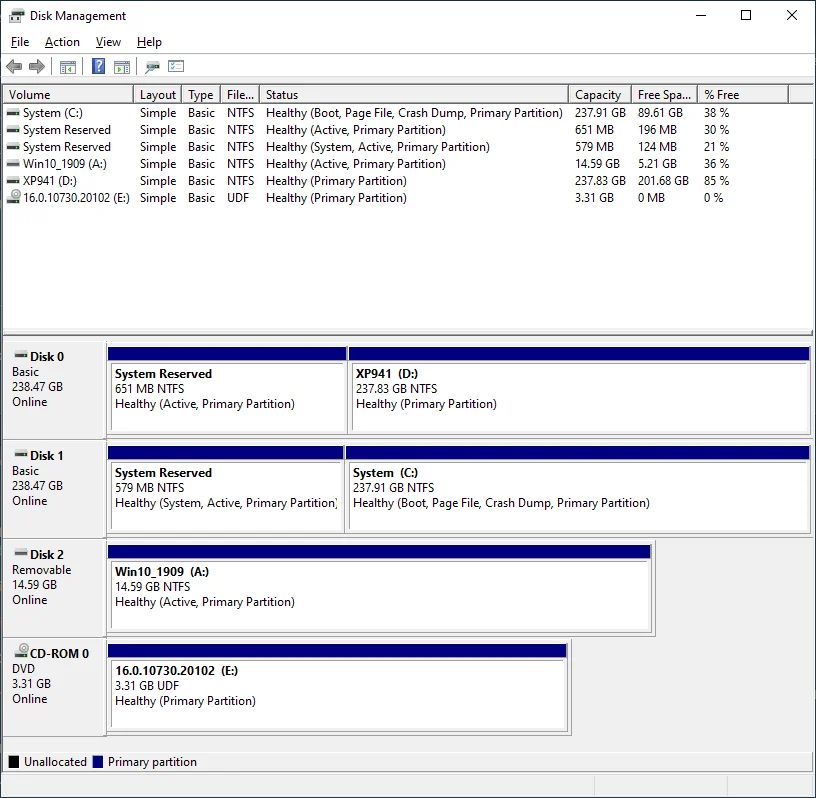Click the blue Primary partition legend swatch
Viewport: 816px width, 798px height.
98,762
